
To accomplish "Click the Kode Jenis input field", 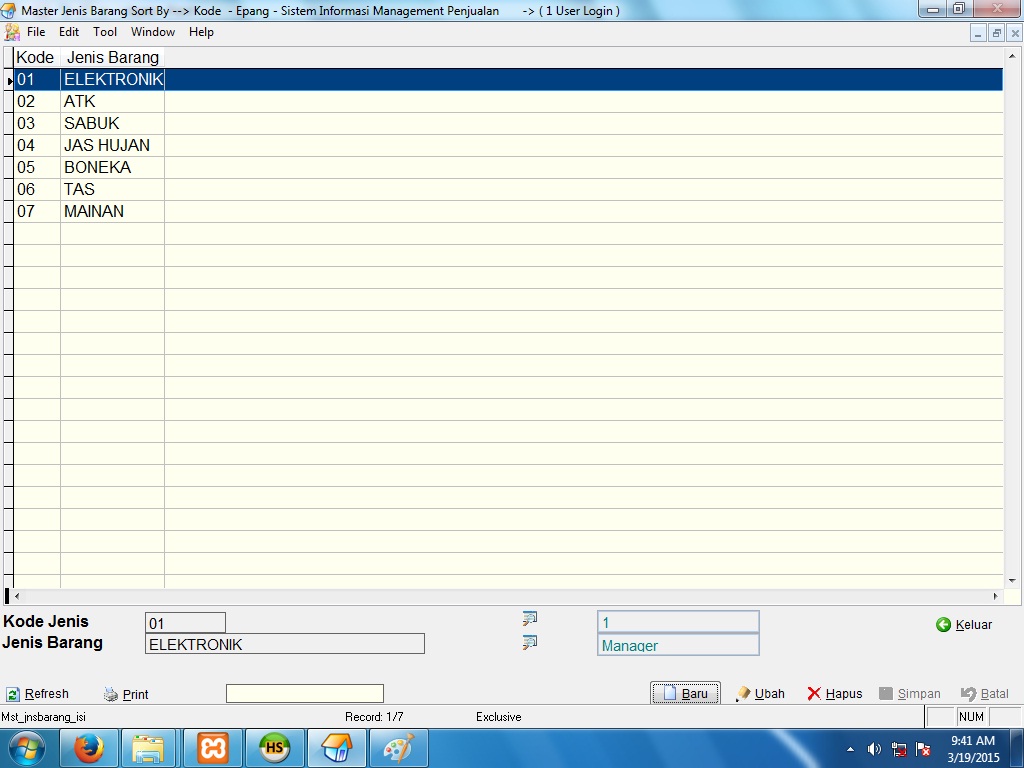I will click(x=185, y=623).
